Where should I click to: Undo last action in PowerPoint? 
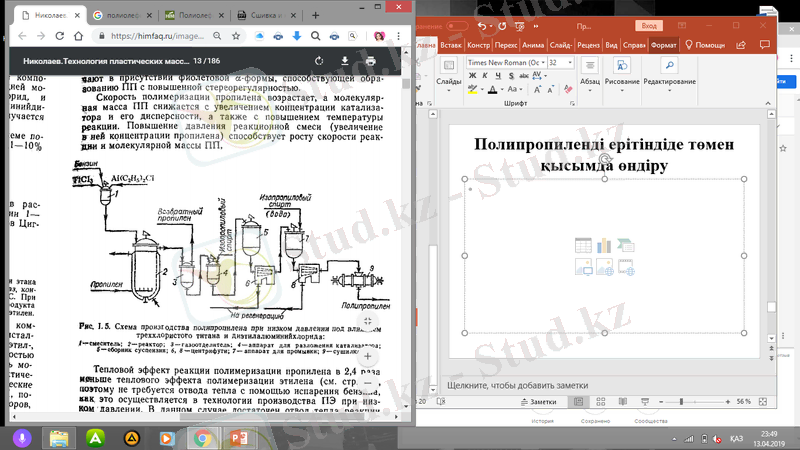[485, 26]
